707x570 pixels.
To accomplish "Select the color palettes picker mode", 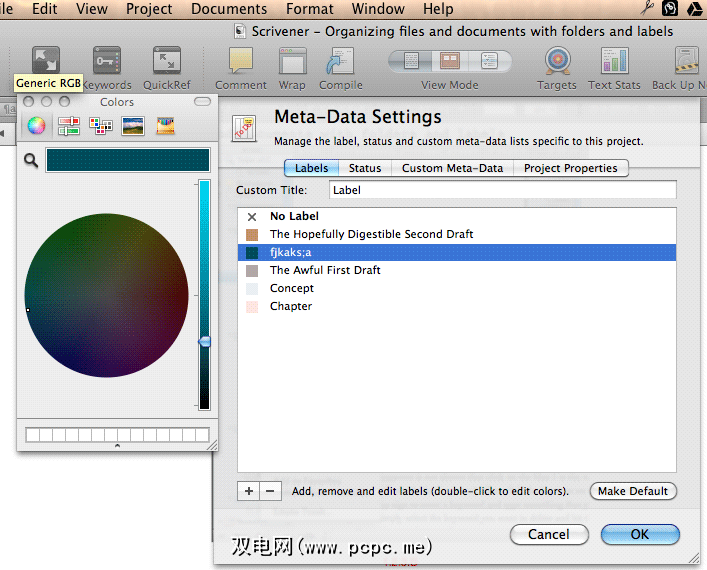I will [x=101, y=126].
